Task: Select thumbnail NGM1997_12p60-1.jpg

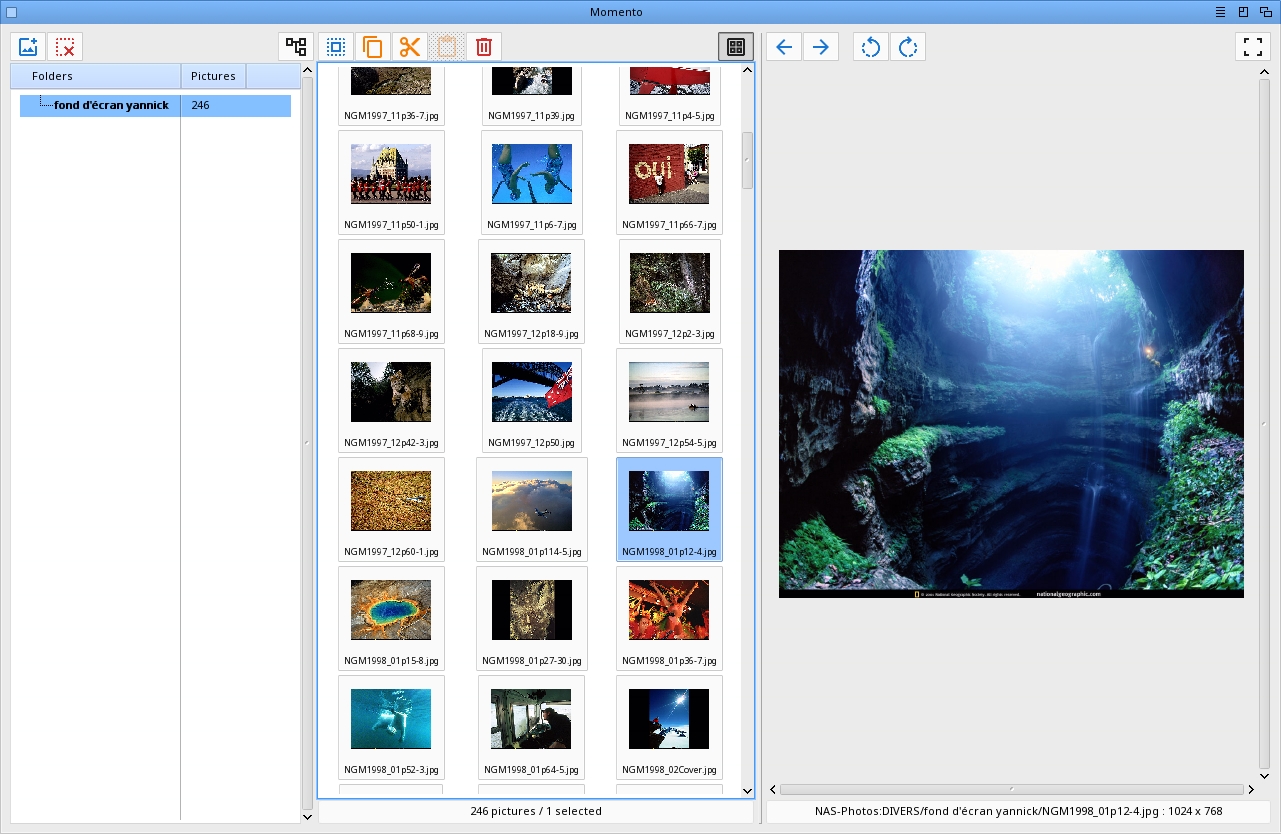Action: coord(391,509)
